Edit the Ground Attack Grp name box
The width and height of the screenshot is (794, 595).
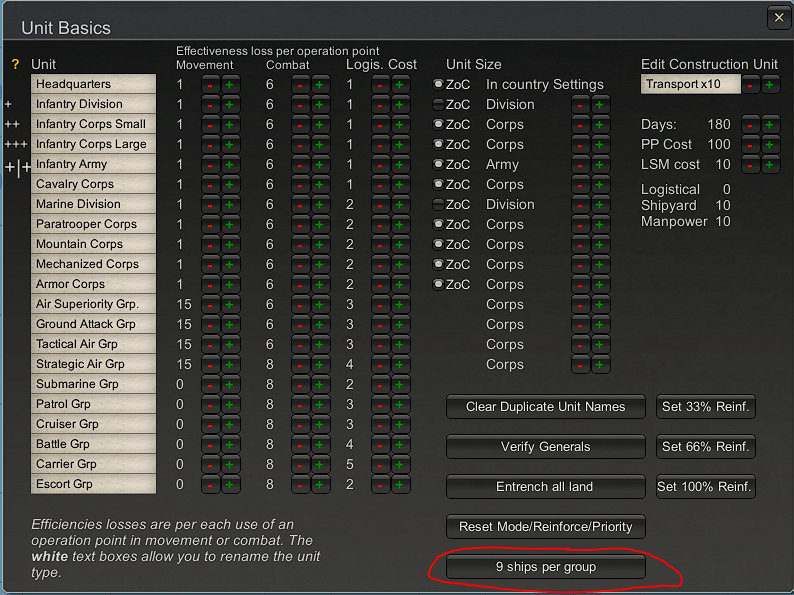click(93, 324)
